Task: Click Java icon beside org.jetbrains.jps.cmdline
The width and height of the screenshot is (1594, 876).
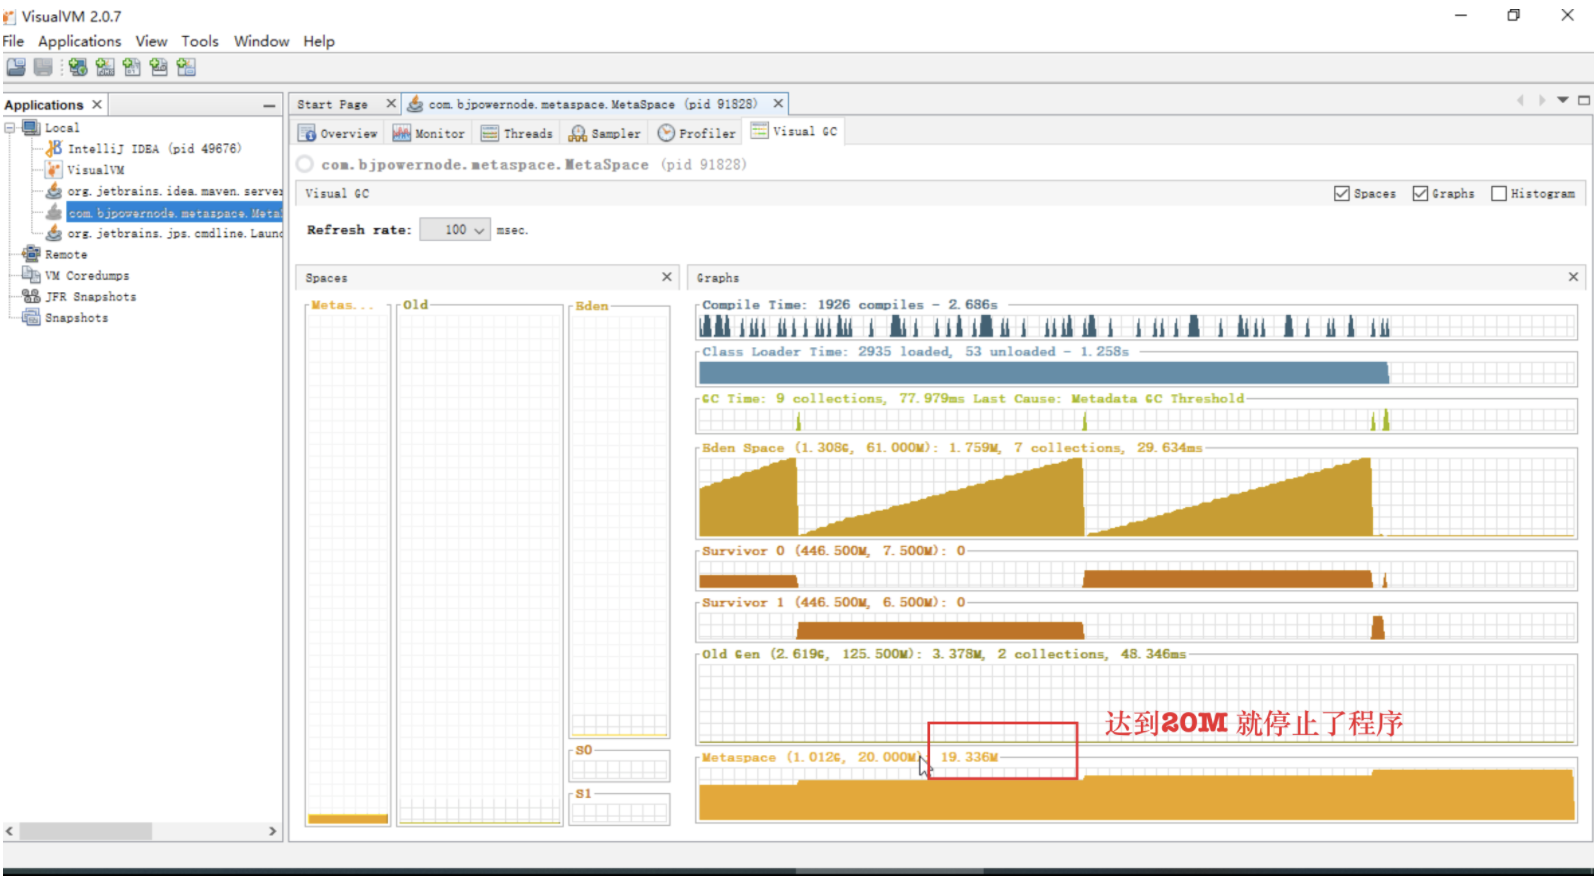Action: click(54, 233)
